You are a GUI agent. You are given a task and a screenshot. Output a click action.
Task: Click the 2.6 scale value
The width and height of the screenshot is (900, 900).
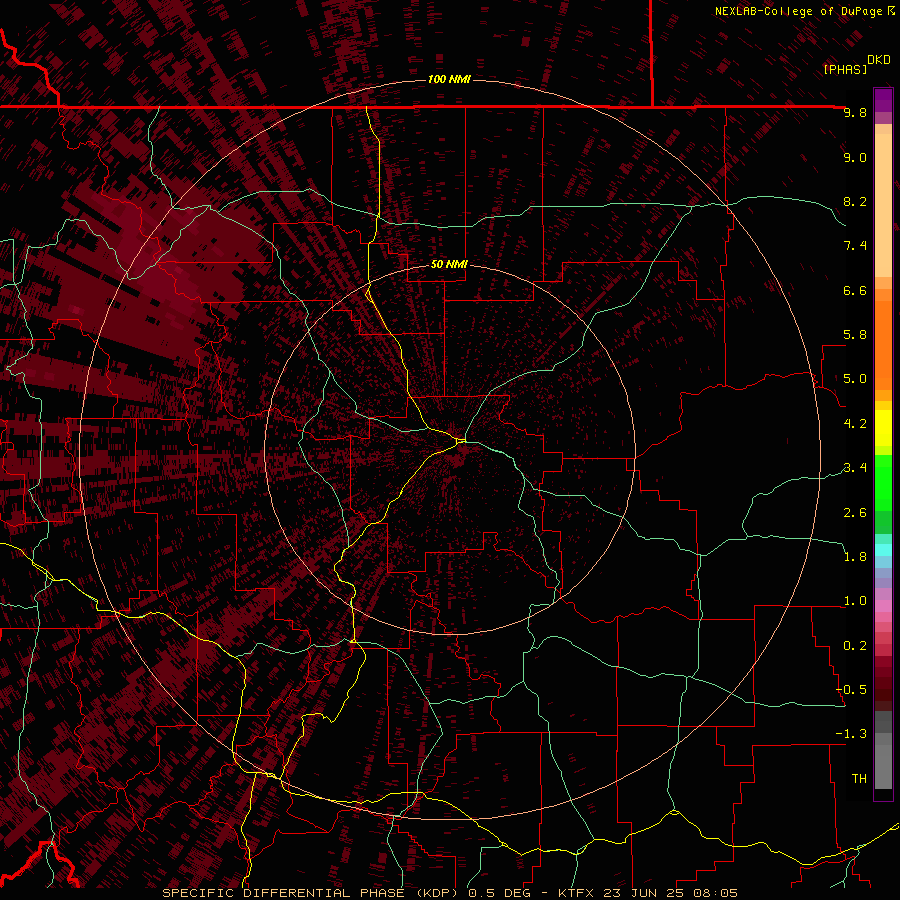coord(855,513)
